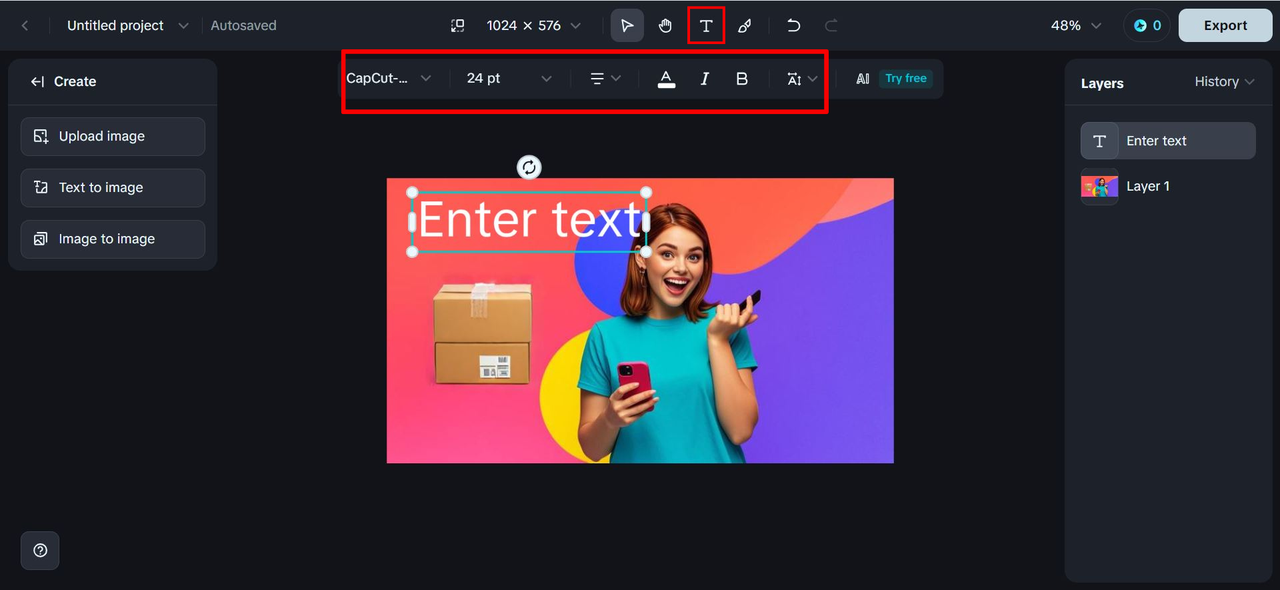Switch to the Layers tab
Viewport: 1280px width, 590px height.
[1102, 84]
